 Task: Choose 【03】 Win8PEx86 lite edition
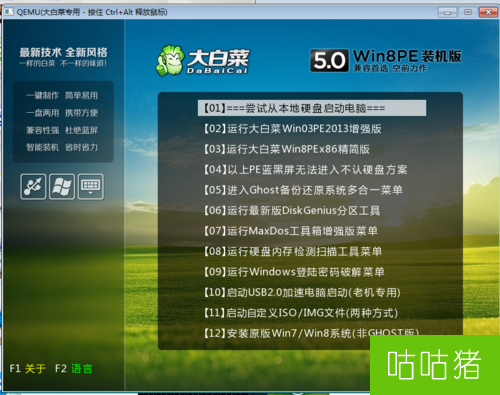(287, 149)
